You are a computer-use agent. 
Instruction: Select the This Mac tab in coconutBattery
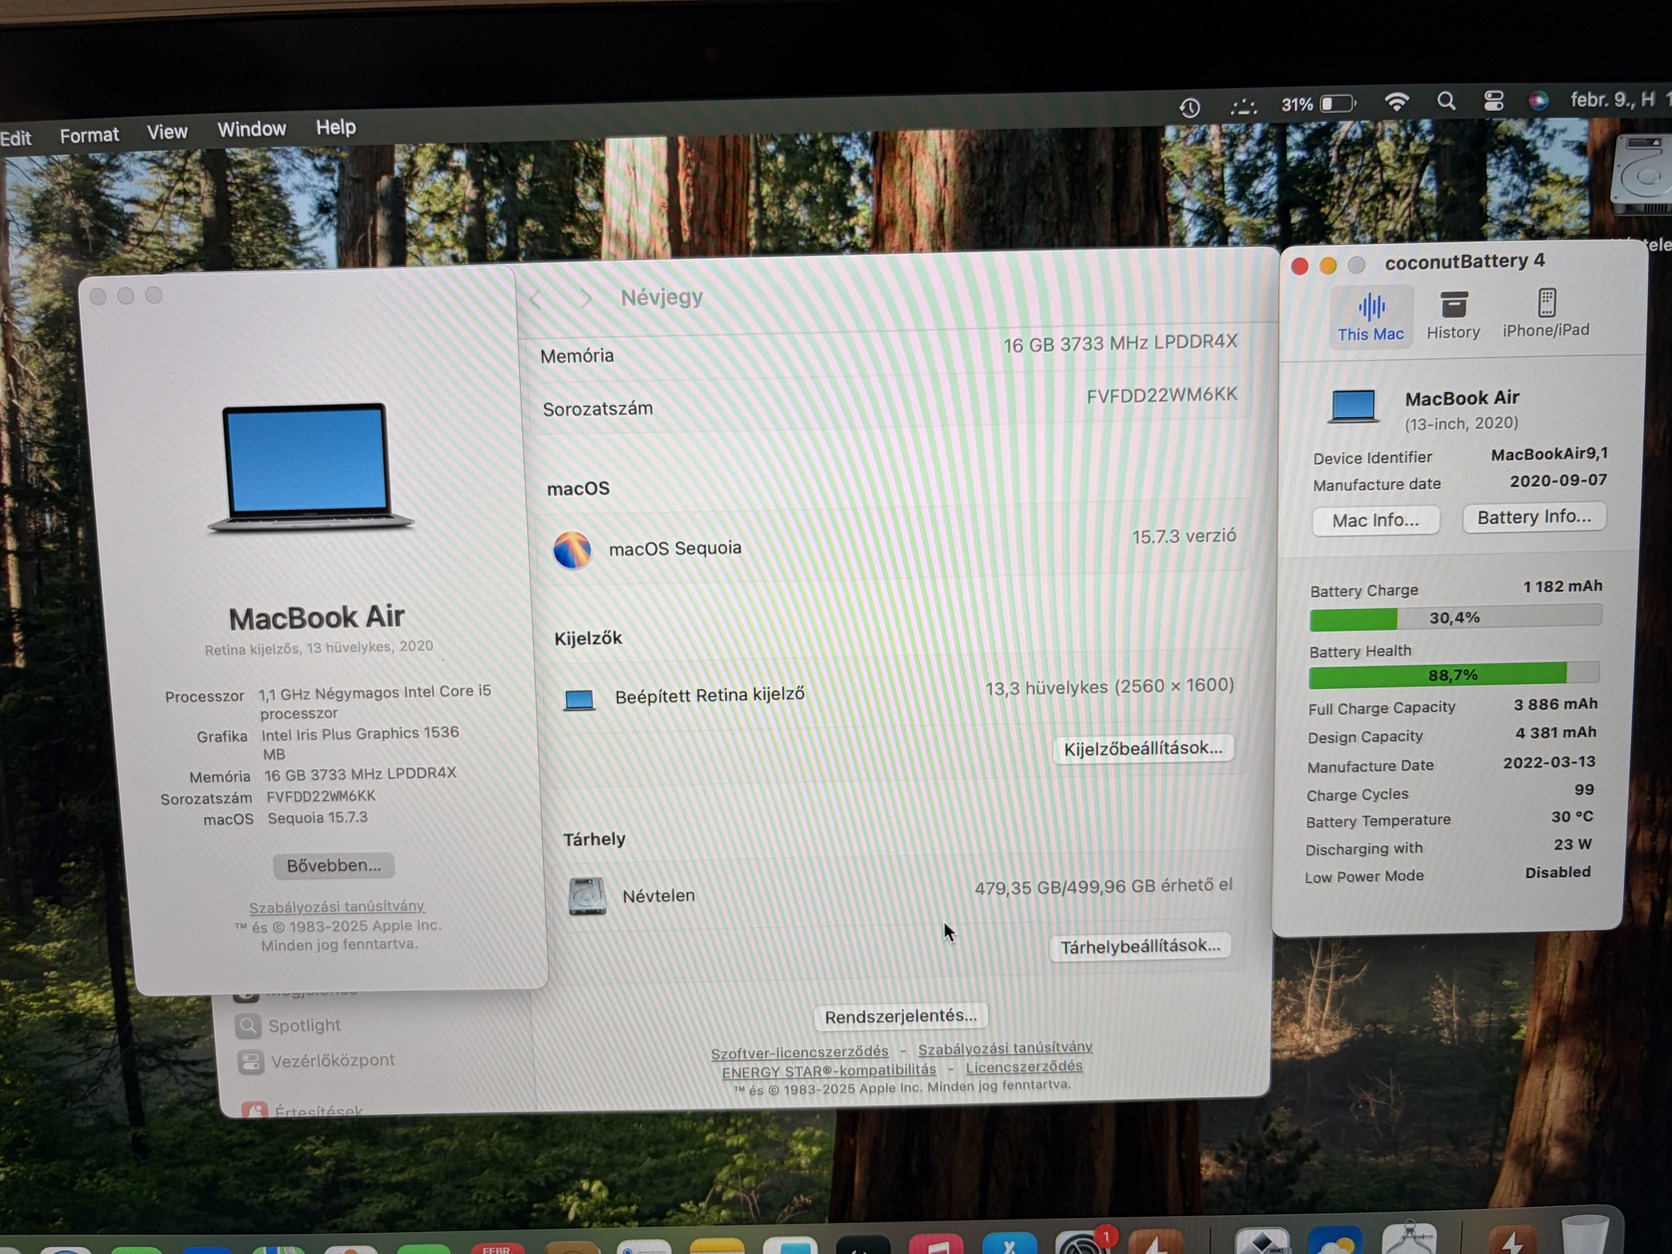[1371, 316]
